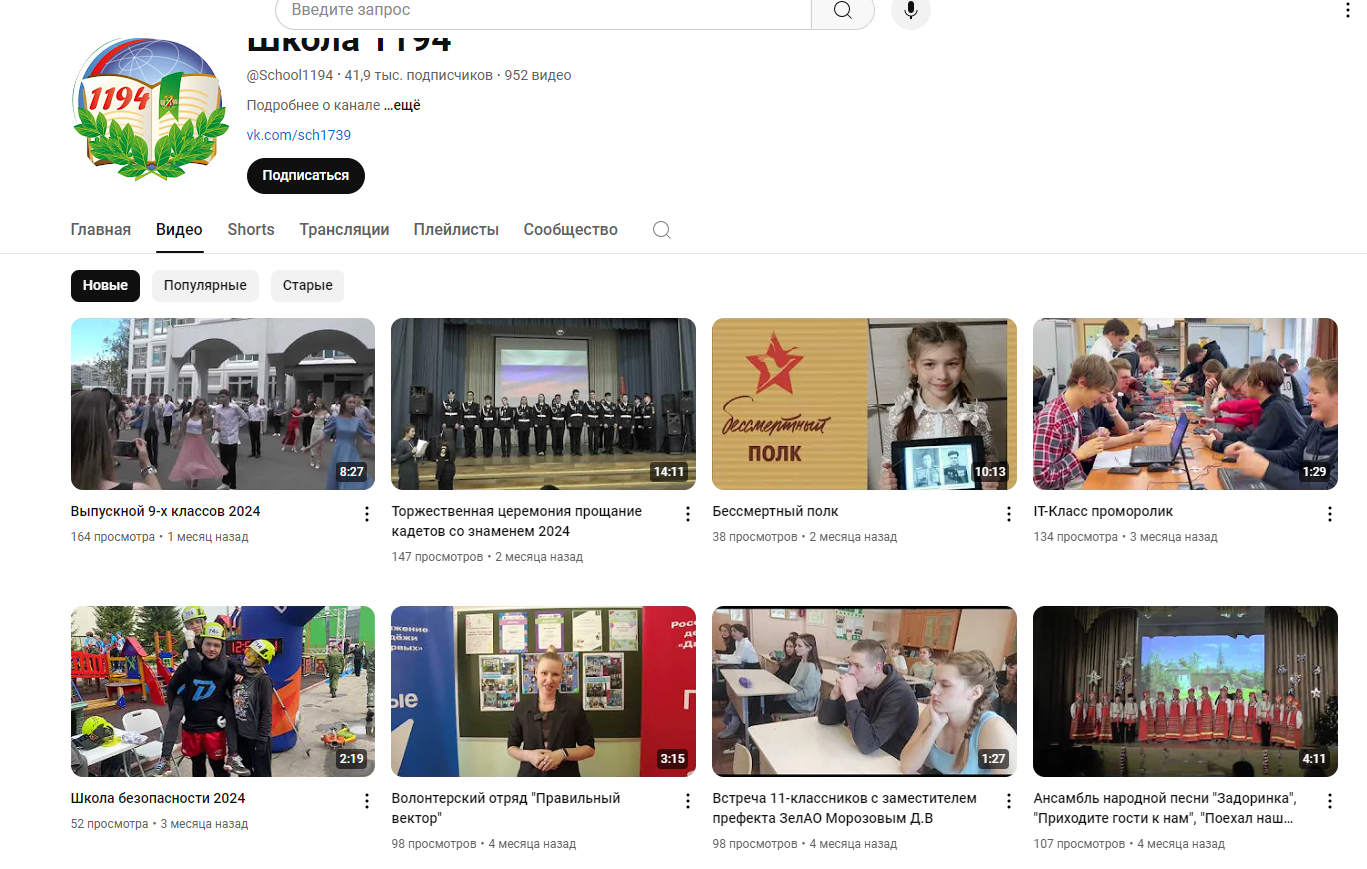Select the Видео tab
Screen dimensions: 1367x869
coord(179,230)
